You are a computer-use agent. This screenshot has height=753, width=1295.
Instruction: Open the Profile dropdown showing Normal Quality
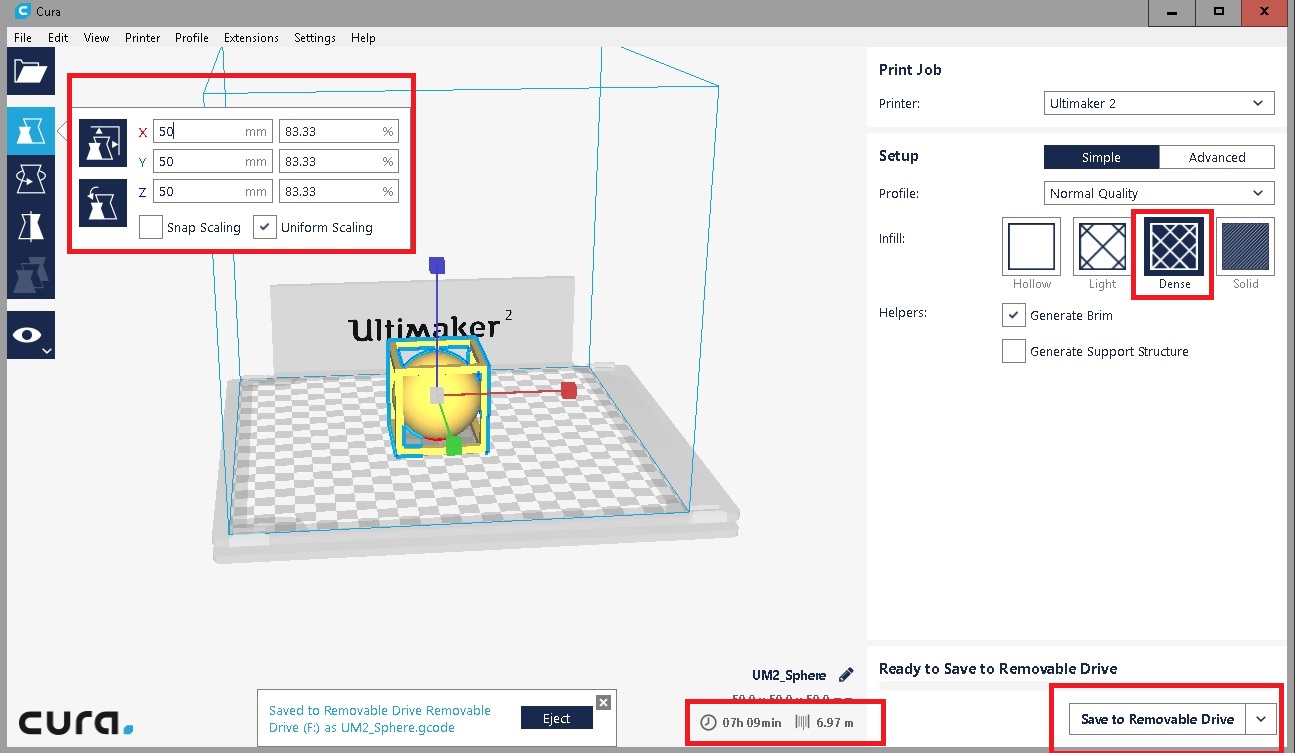coord(1159,193)
